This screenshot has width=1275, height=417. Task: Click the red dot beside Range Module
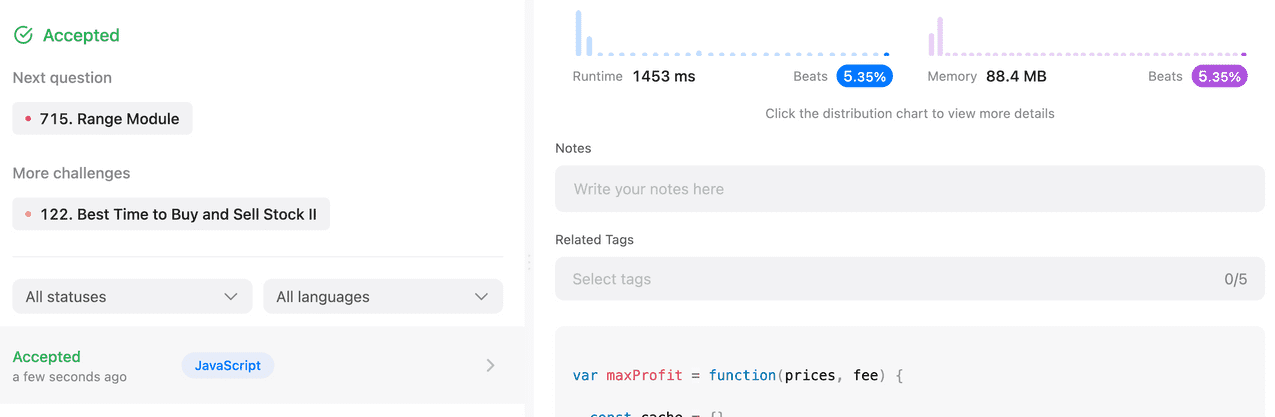(28, 119)
